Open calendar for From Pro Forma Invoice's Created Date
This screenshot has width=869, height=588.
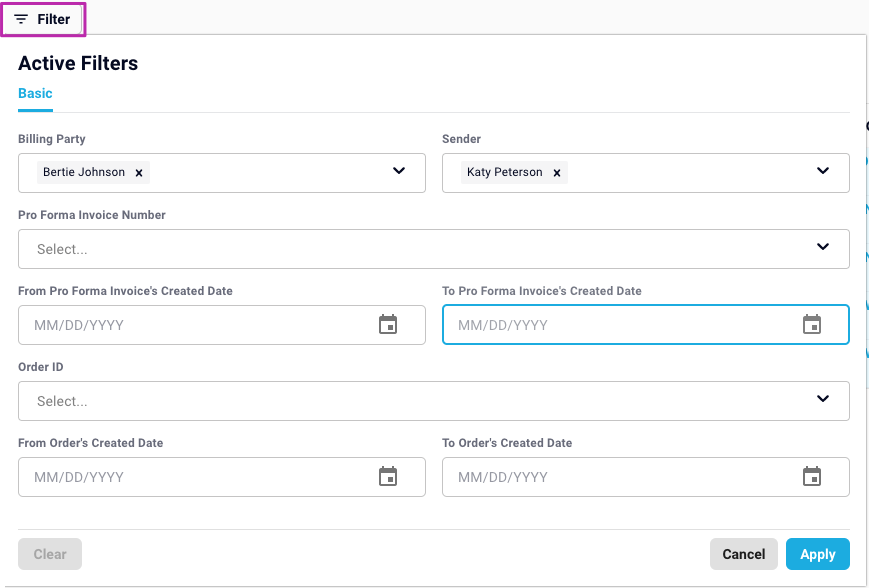click(x=388, y=324)
